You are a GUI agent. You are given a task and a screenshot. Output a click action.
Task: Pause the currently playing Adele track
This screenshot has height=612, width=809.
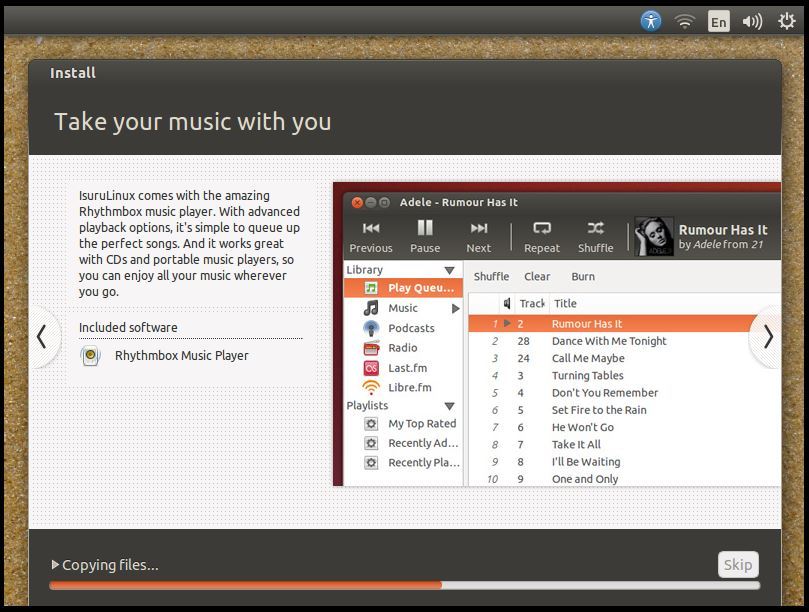(x=423, y=231)
